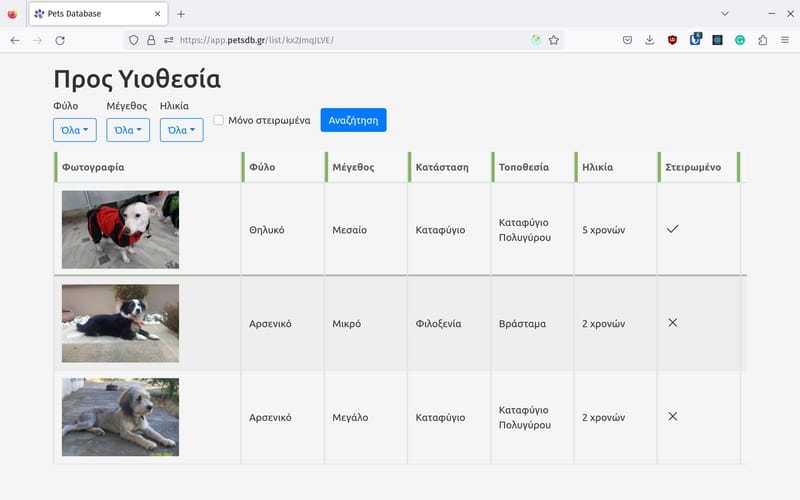Image resolution: width=800 pixels, height=500 pixels.
Task: Open a new tab with plus button
Action: (x=181, y=14)
